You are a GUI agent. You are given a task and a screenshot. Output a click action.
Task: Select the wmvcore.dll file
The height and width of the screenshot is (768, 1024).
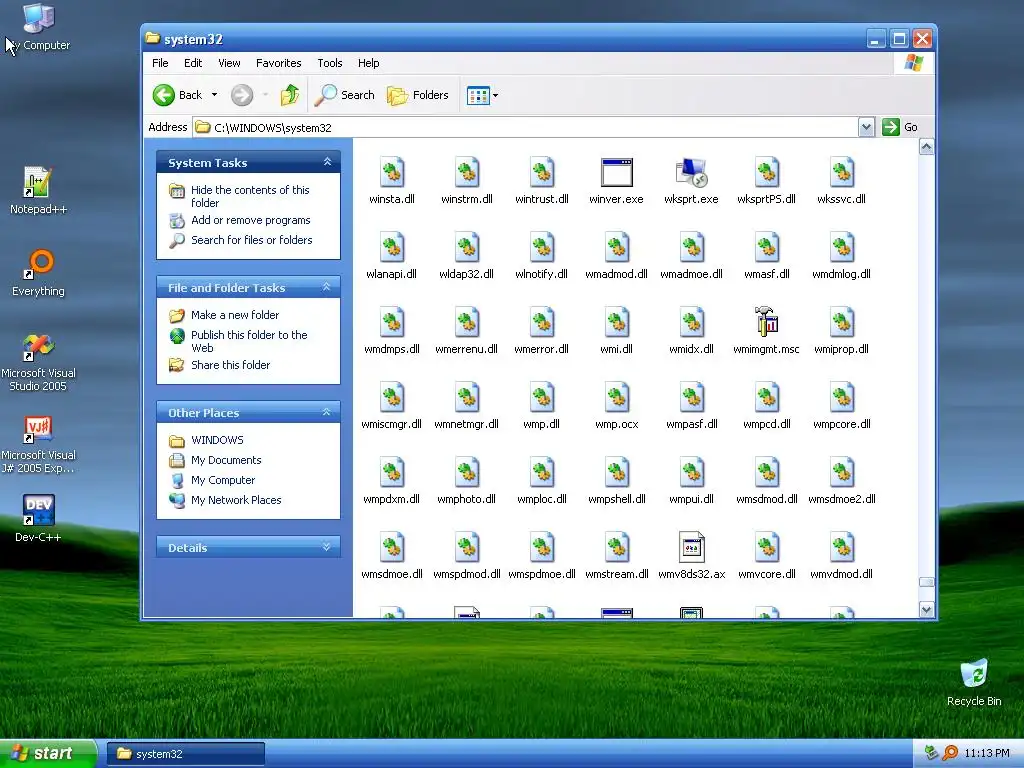click(x=767, y=556)
